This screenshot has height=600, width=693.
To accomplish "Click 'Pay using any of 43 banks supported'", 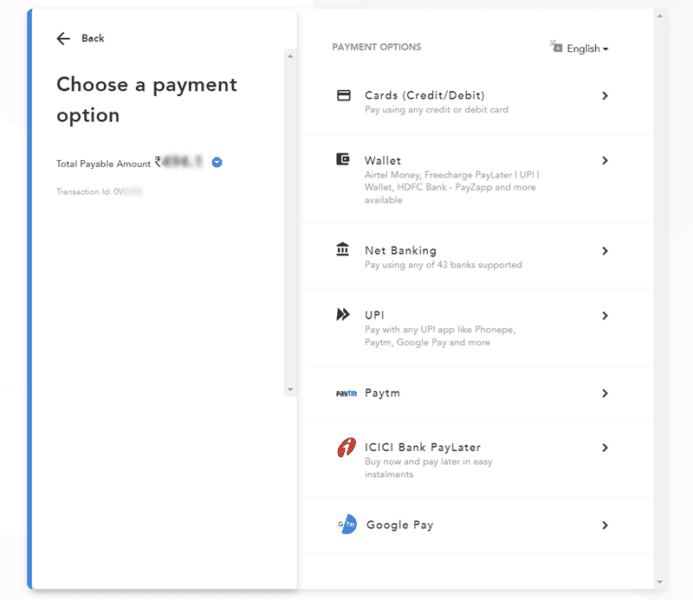I will click(443, 265).
